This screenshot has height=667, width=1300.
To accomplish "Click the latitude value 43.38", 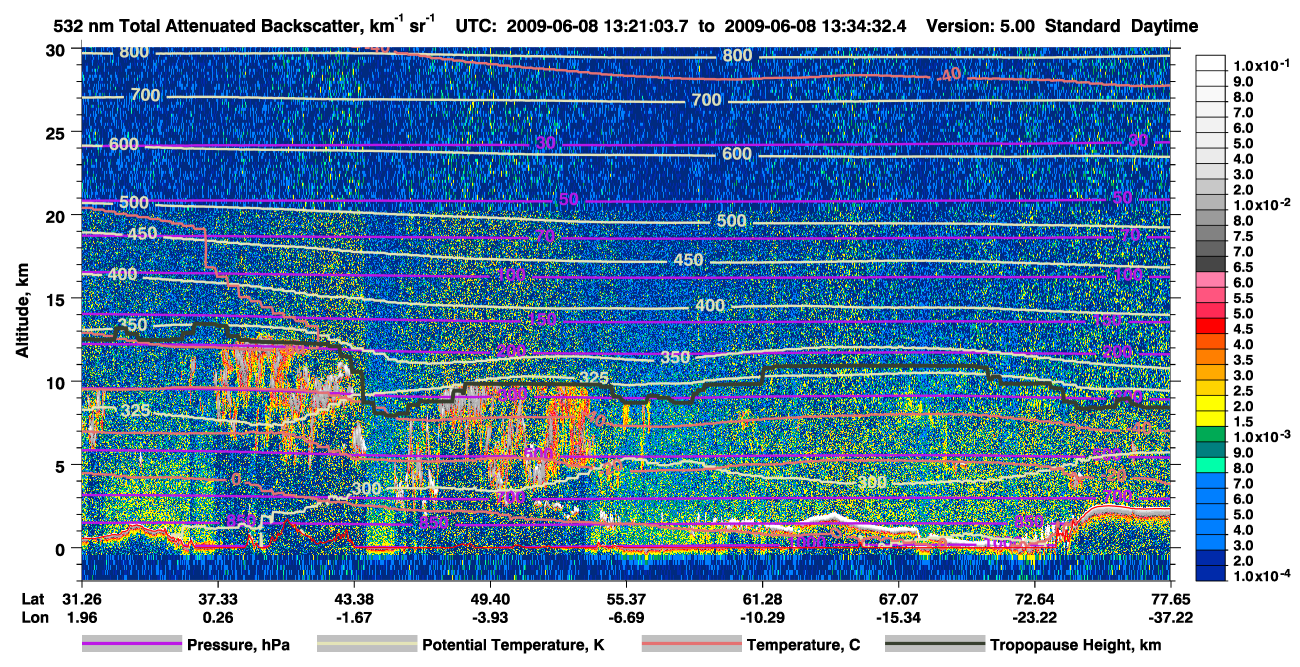I will [353, 598].
